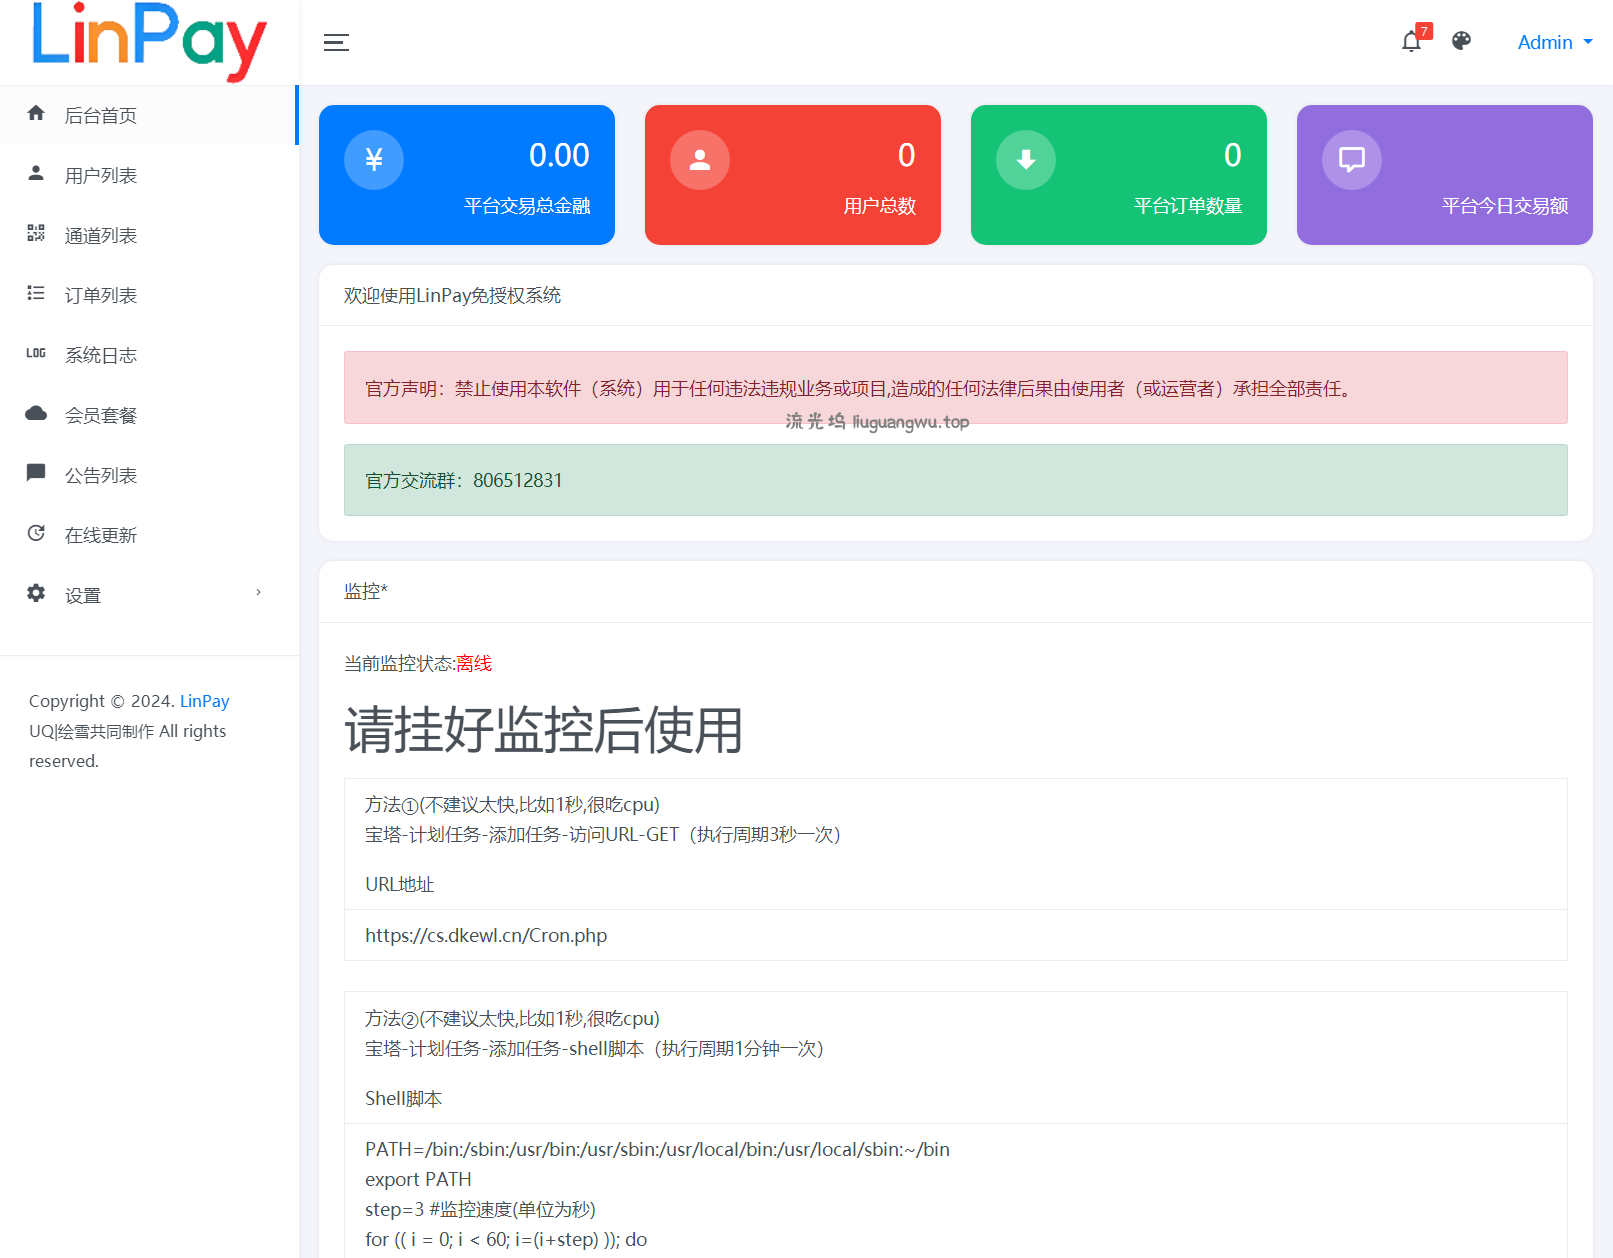Click the user icon beside 用户列表
1613x1258 pixels.
(x=36, y=173)
